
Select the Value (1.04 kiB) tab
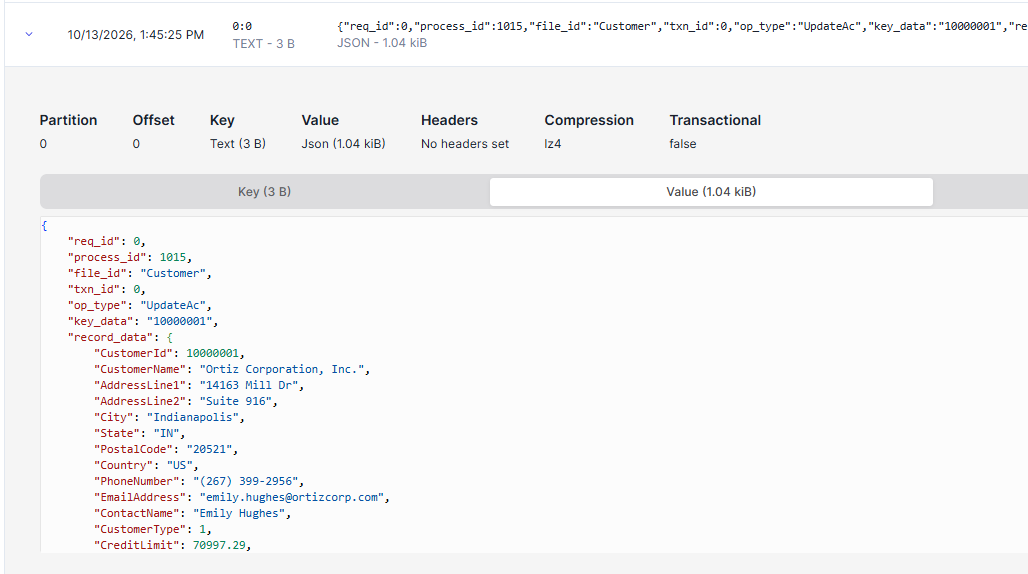click(x=711, y=192)
